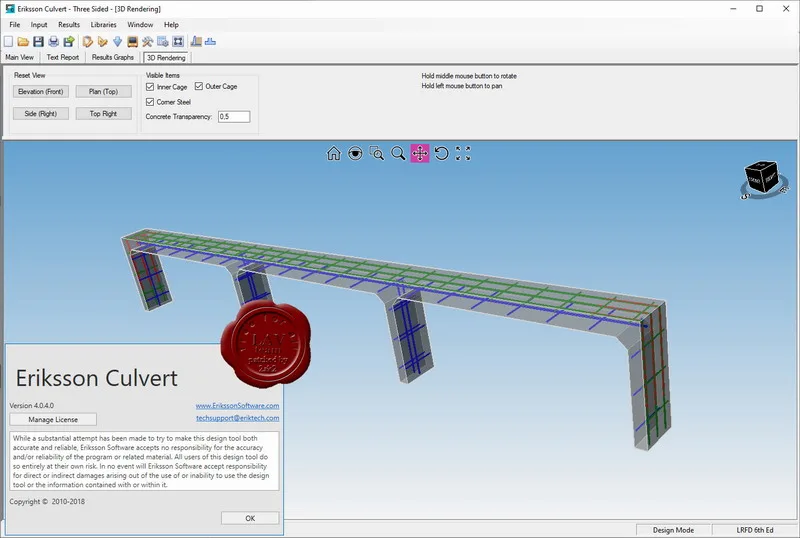Click the disclaimer text box in About dialog
Screen dimensions: 800x538
point(144,461)
